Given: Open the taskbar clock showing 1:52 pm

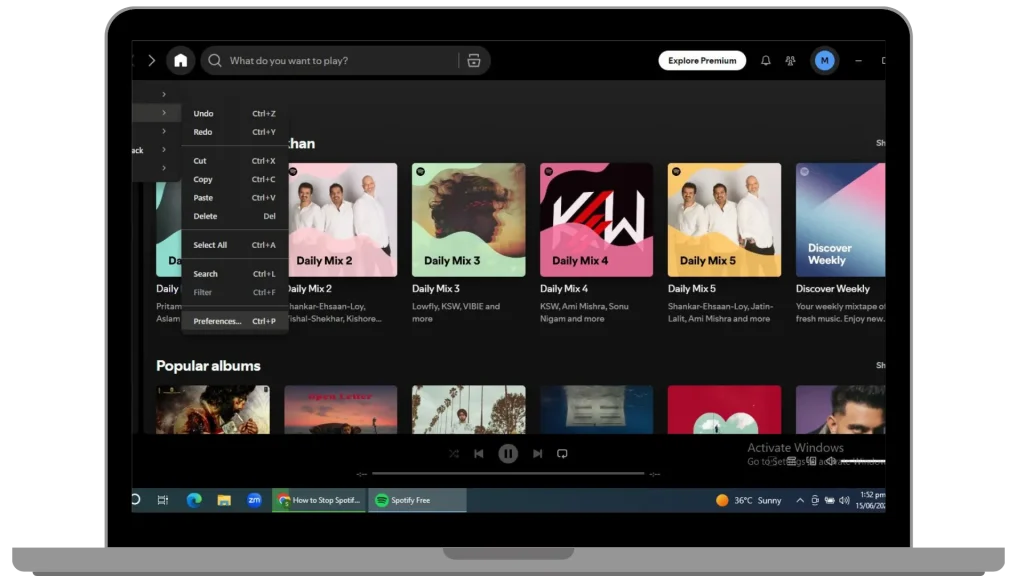Looking at the screenshot, I should (x=871, y=500).
